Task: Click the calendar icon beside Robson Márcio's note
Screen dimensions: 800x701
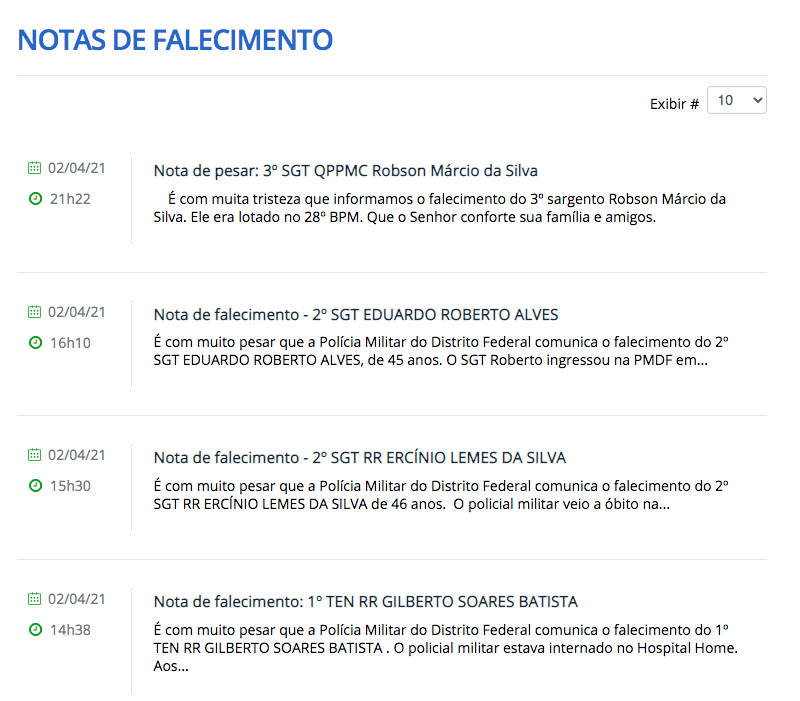Action: pos(35,168)
